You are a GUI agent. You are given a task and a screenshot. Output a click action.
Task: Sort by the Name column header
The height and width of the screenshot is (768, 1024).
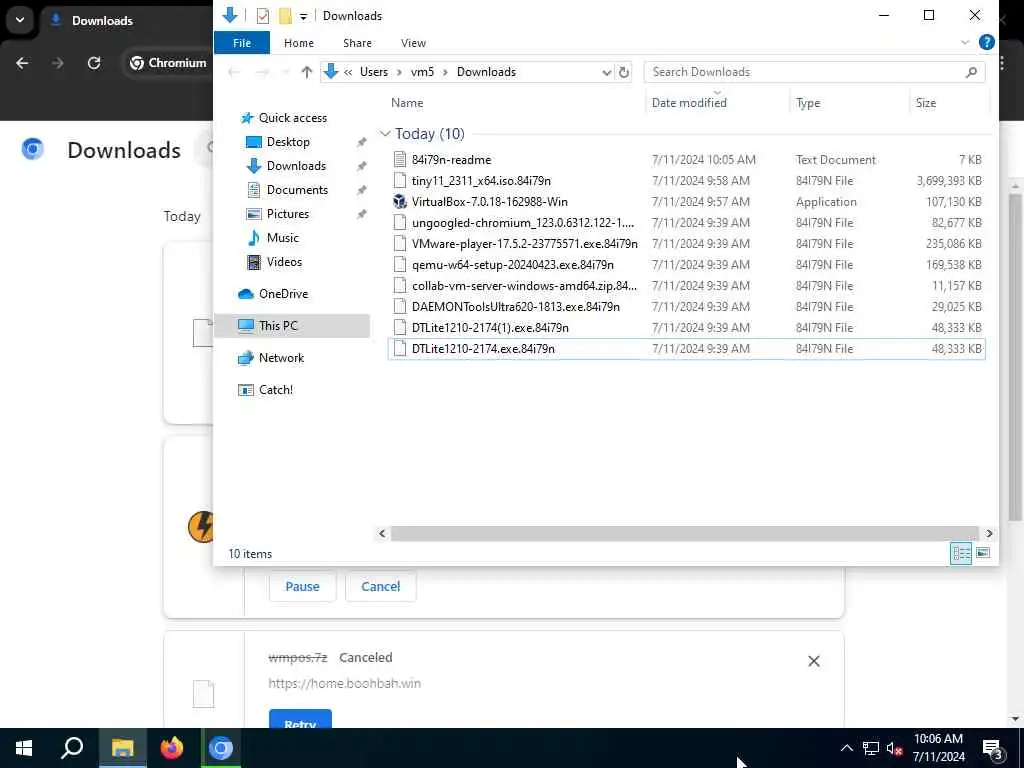[x=407, y=103]
